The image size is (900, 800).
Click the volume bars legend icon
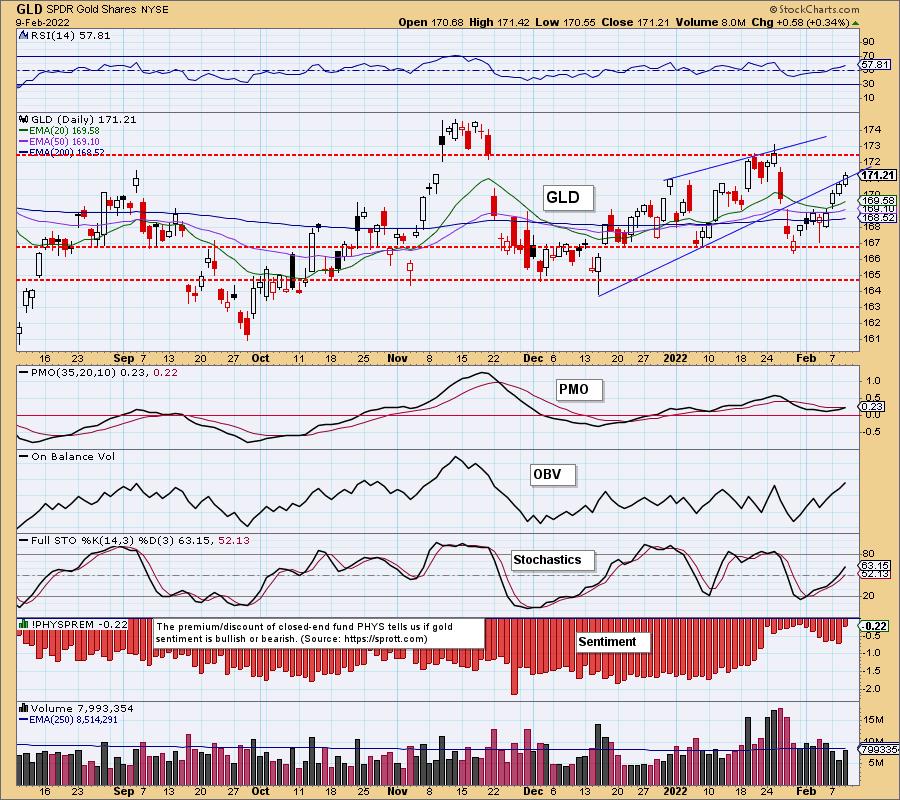(24, 708)
